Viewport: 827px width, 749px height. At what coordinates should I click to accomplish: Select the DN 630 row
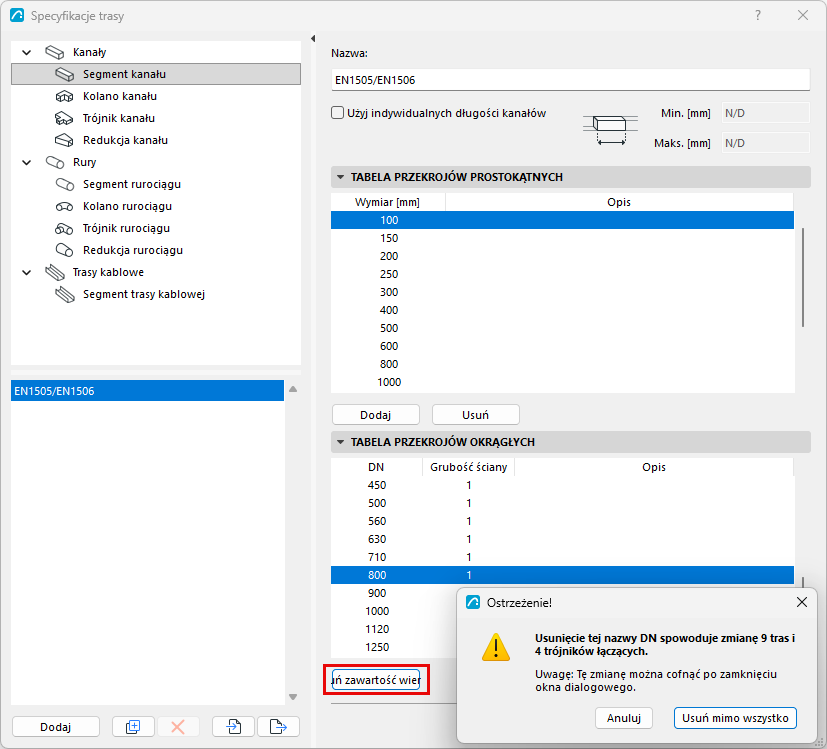click(x=562, y=539)
